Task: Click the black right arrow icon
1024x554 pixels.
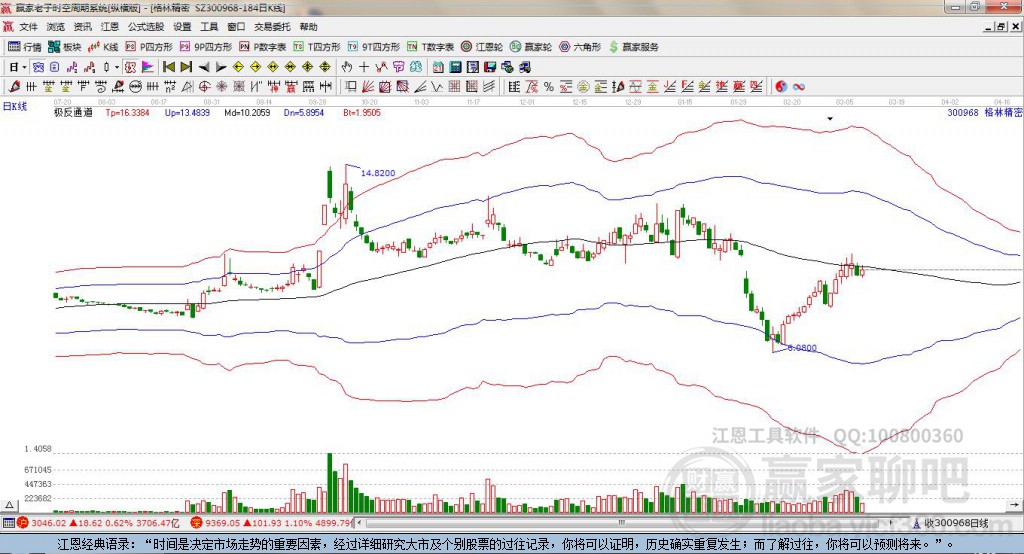Action: pyautogui.click(x=221, y=67)
